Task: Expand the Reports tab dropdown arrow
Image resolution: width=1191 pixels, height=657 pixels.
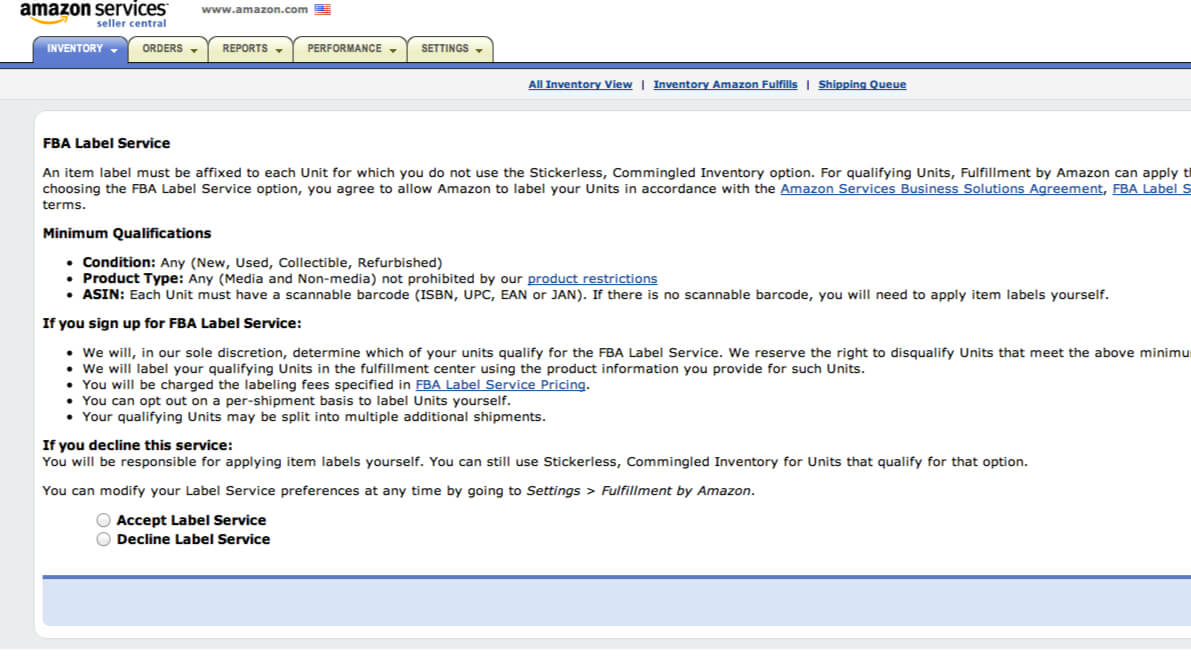Action: pyautogui.click(x=278, y=50)
